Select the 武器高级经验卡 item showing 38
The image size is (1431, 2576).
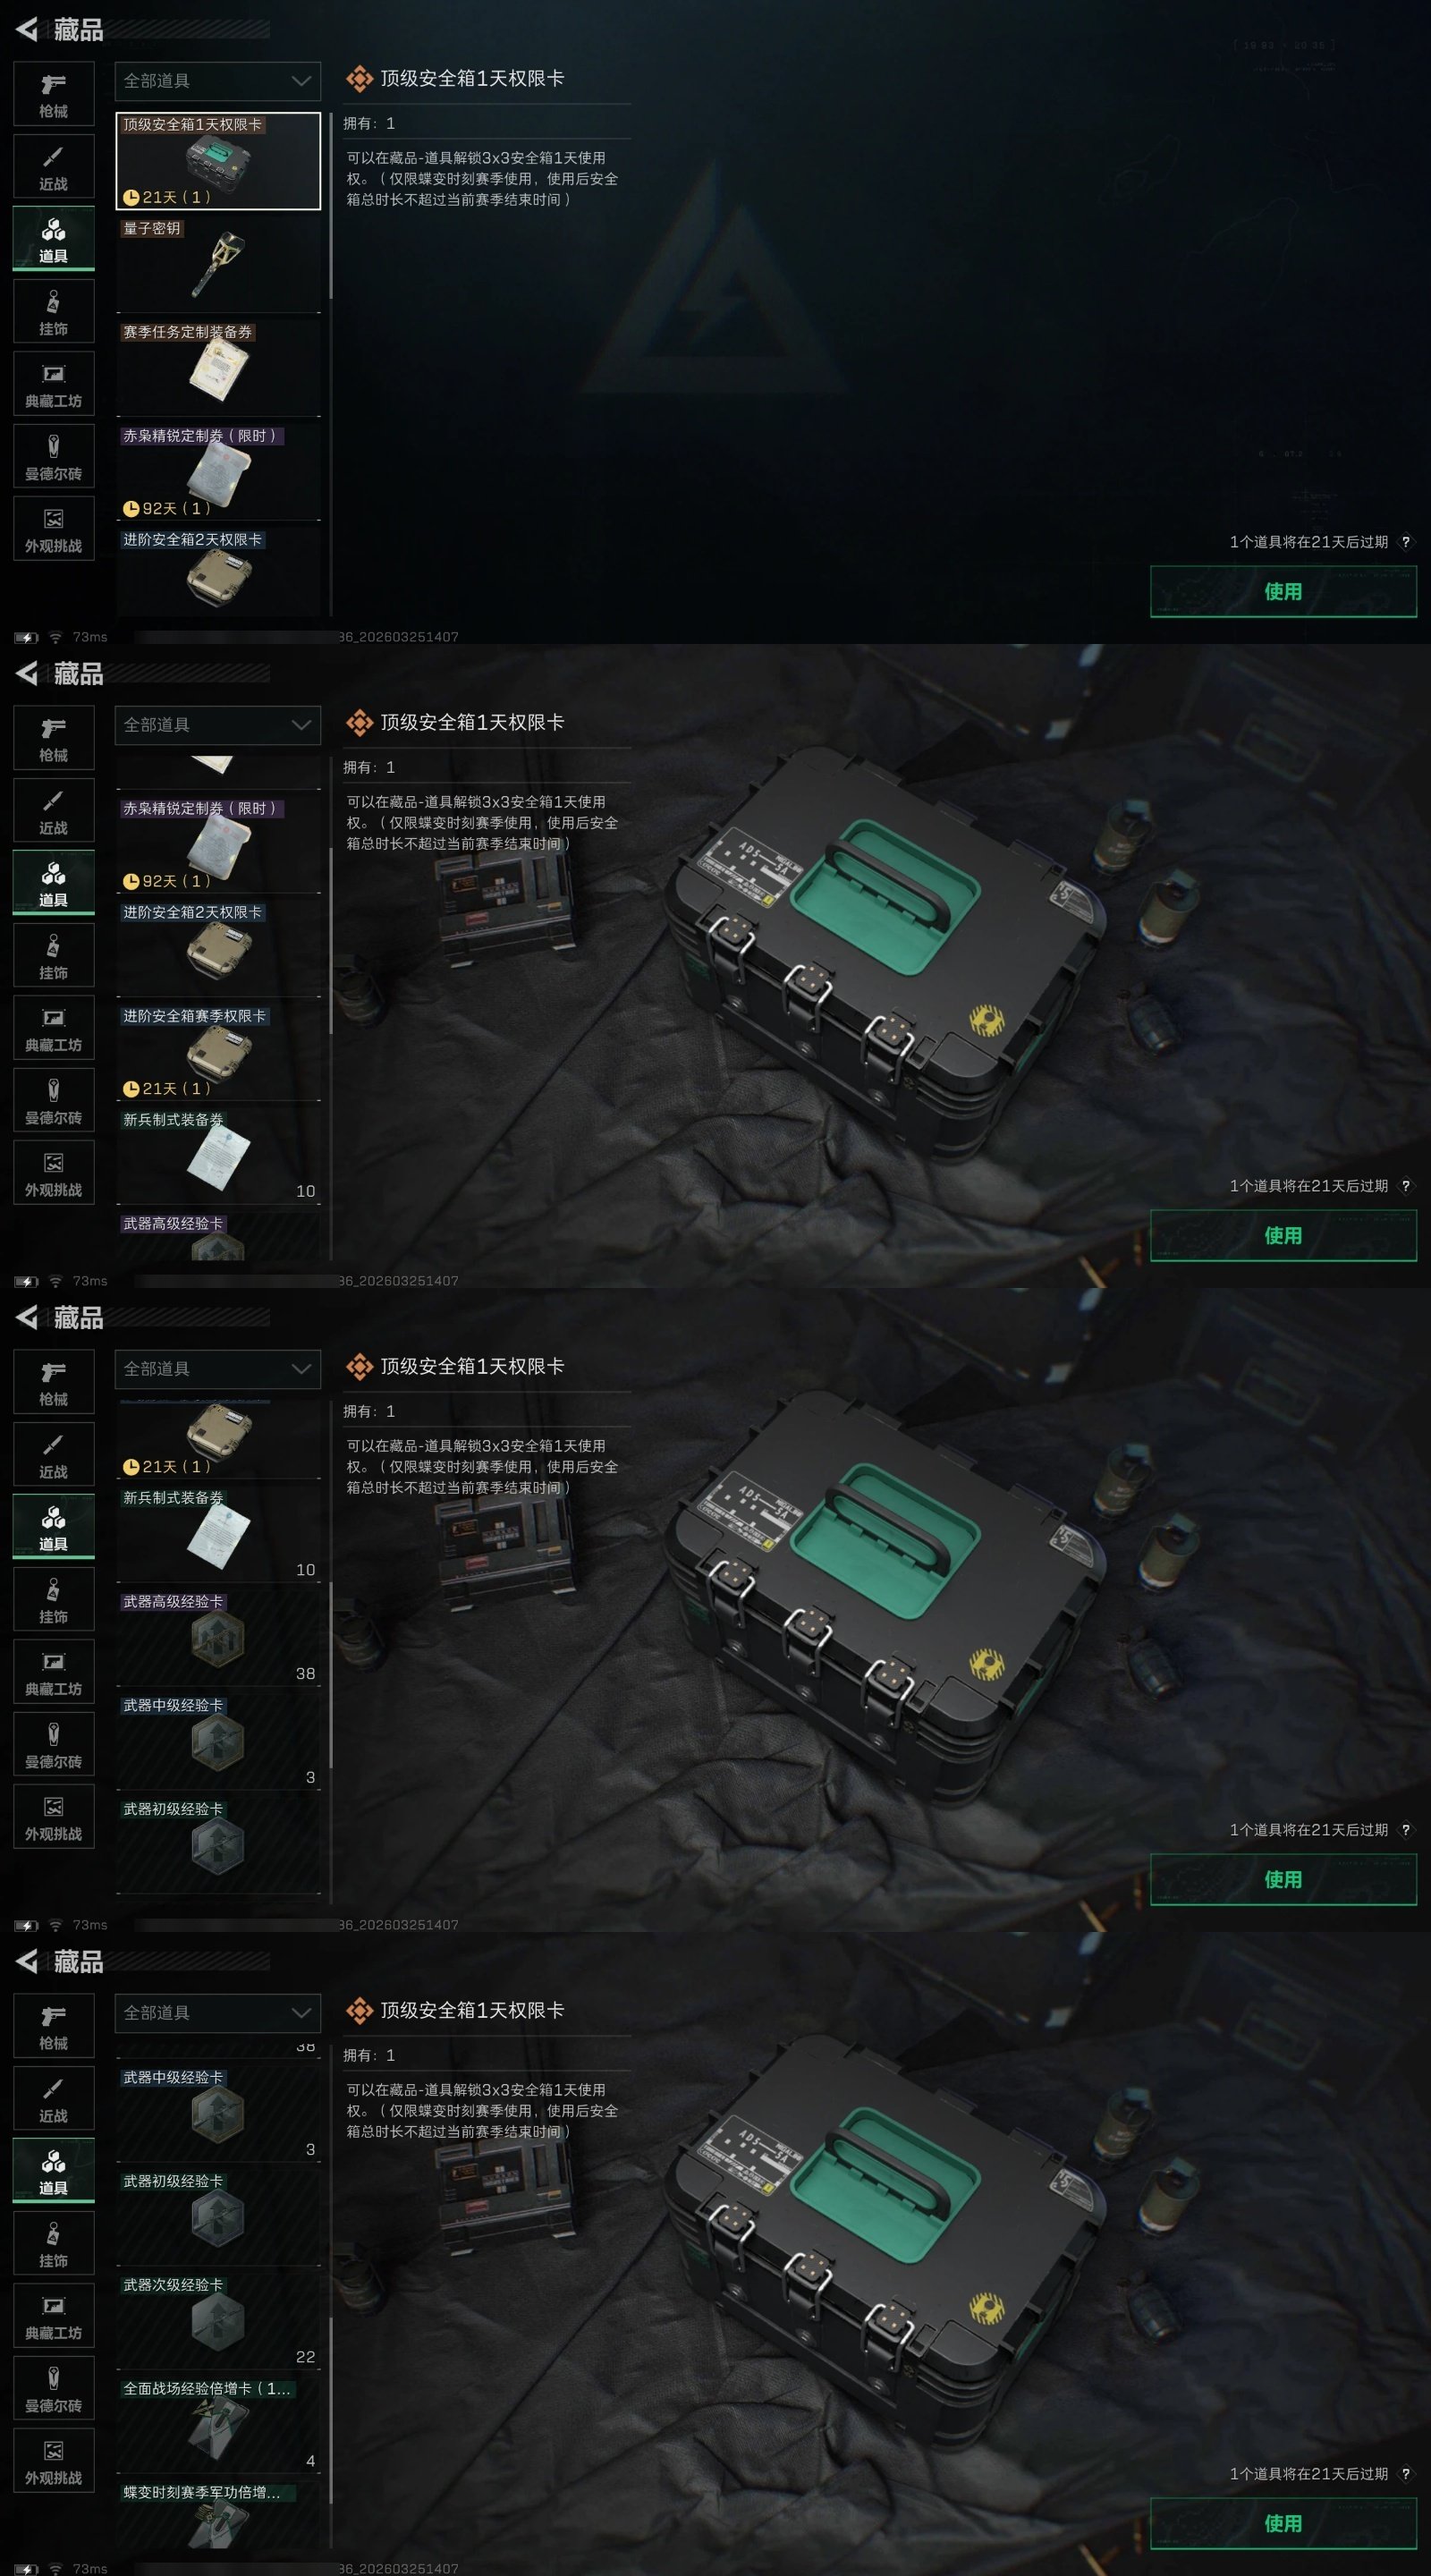click(x=218, y=1638)
